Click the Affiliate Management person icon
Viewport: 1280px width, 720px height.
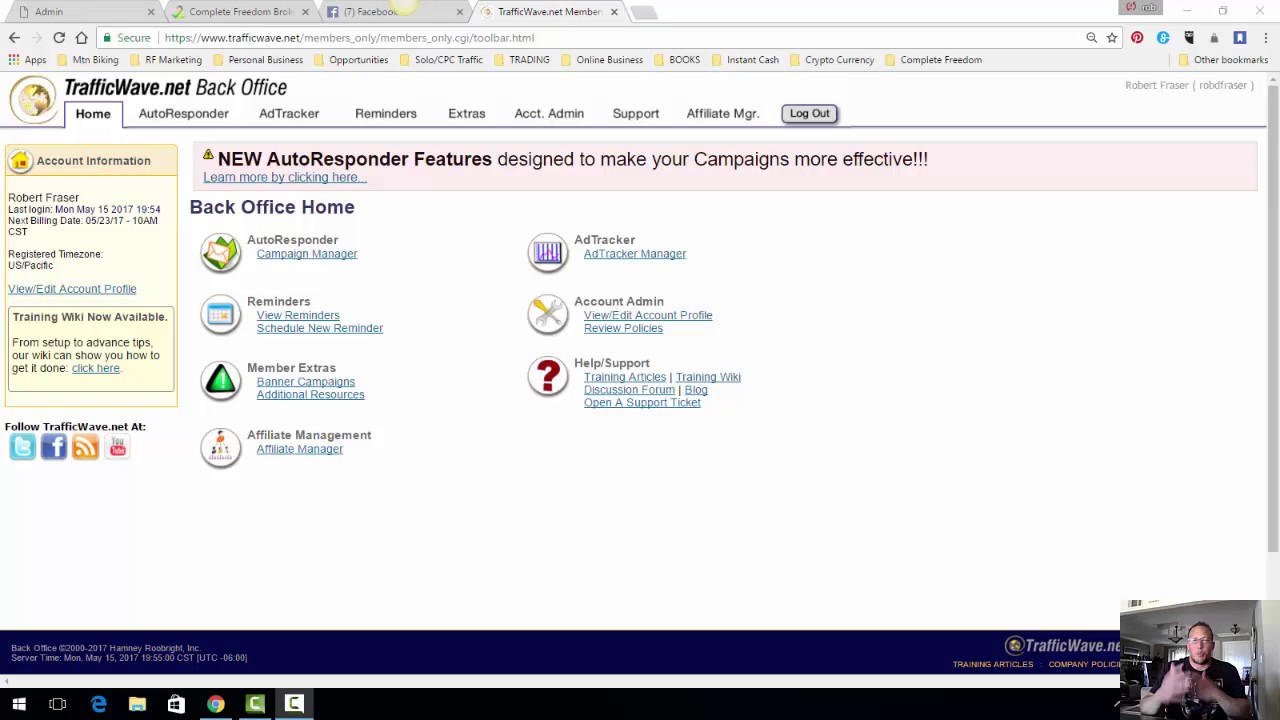221,447
